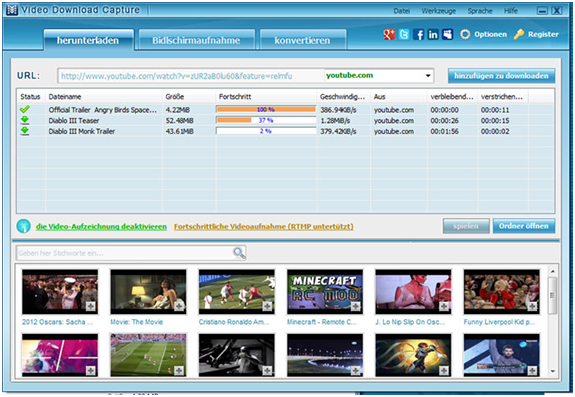Click scrollbar up arrow of thumbnail panel
Image resolution: width=575 pixels, height=397 pixels.
click(x=552, y=271)
